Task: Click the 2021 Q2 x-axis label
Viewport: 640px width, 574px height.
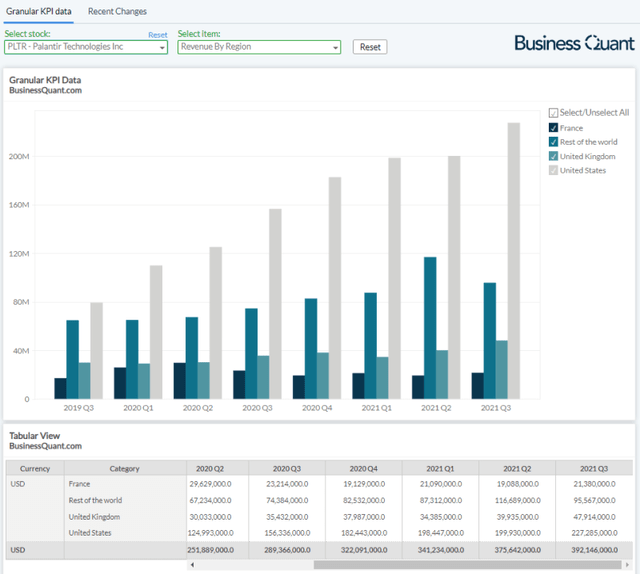Action: point(436,408)
